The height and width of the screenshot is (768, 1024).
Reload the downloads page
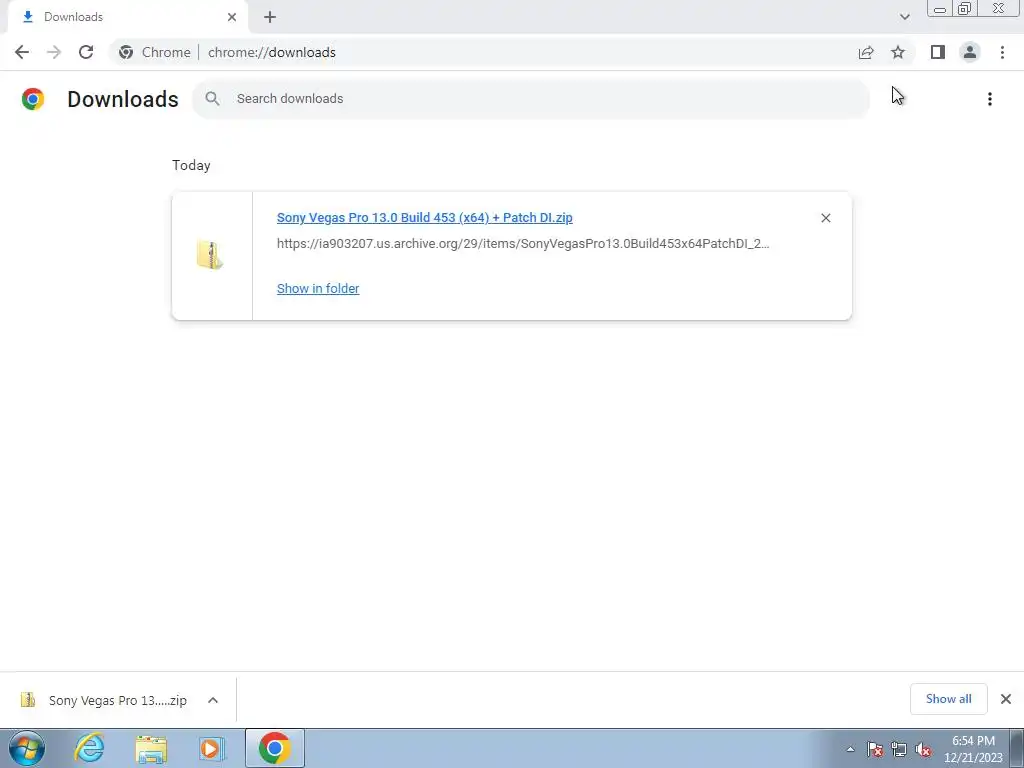[86, 52]
